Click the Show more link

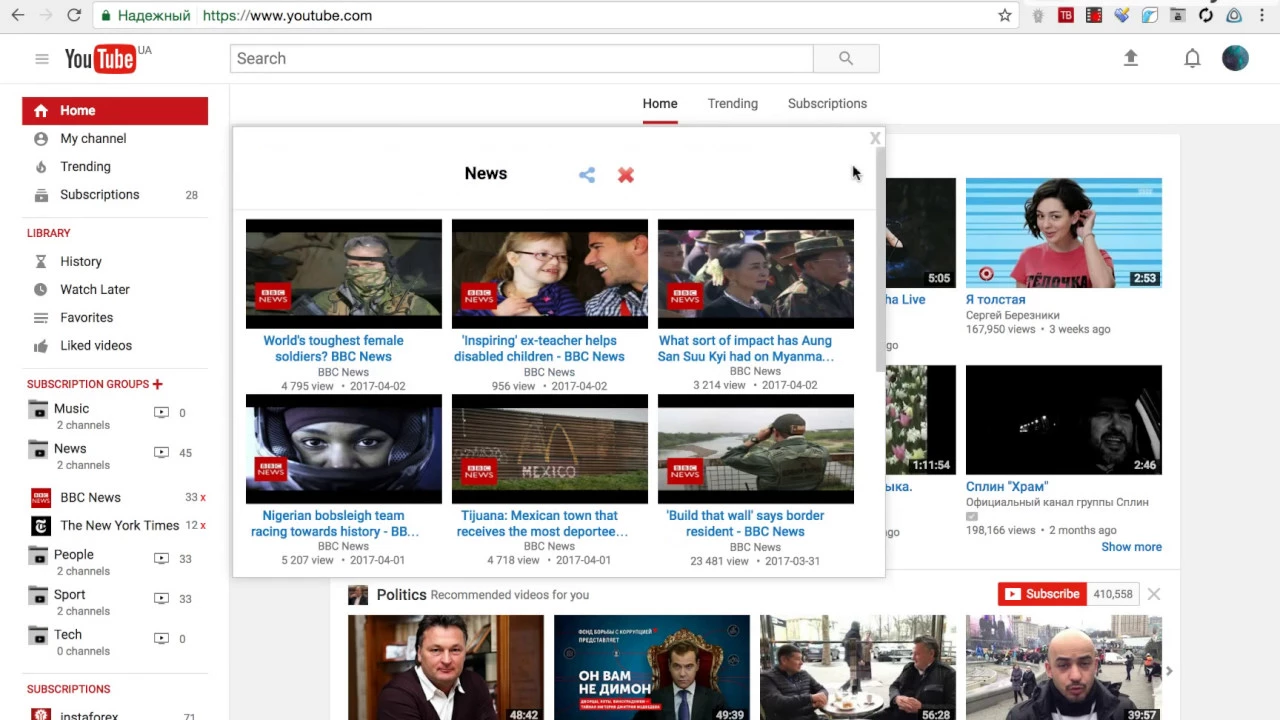pos(1131,547)
